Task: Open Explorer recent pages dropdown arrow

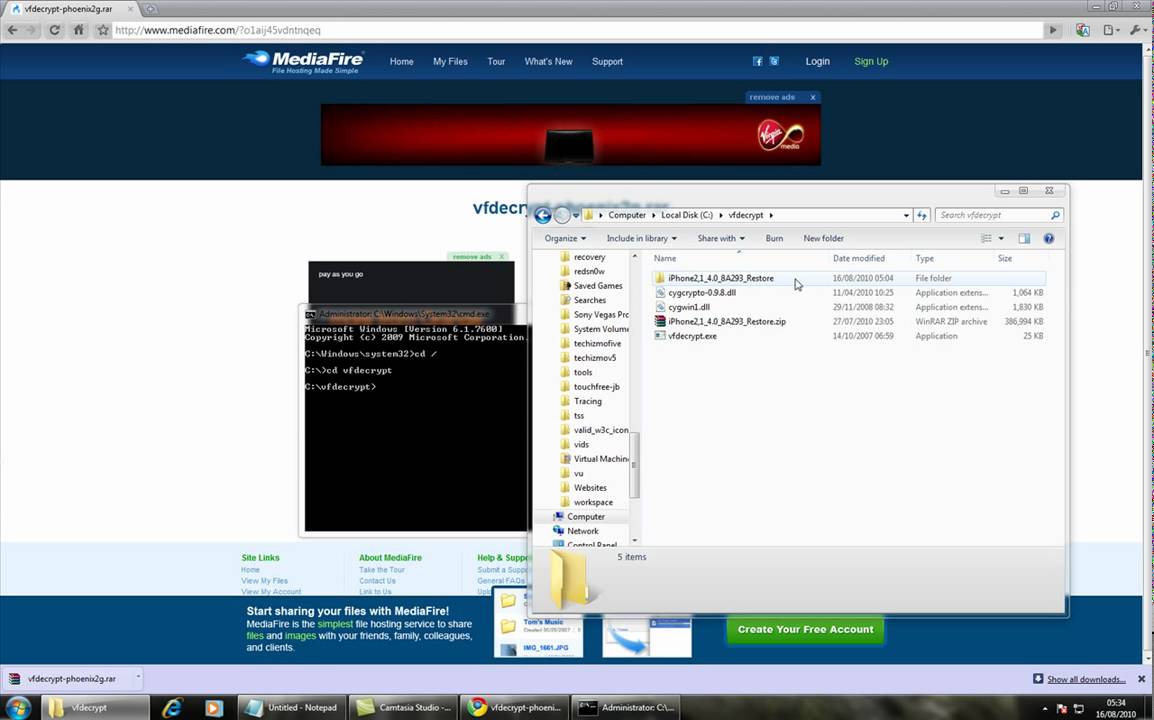Action: pyautogui.click(x=576, y=216)
